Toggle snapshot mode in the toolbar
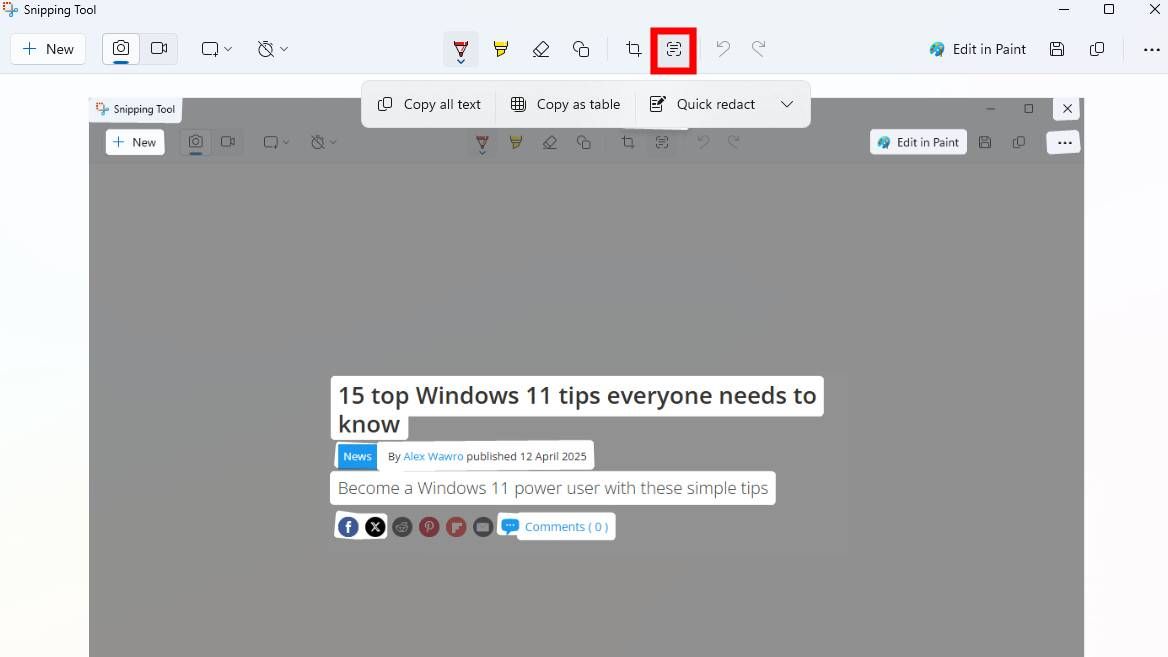Screen dimensions: 1168x657 tap(120, 48)
